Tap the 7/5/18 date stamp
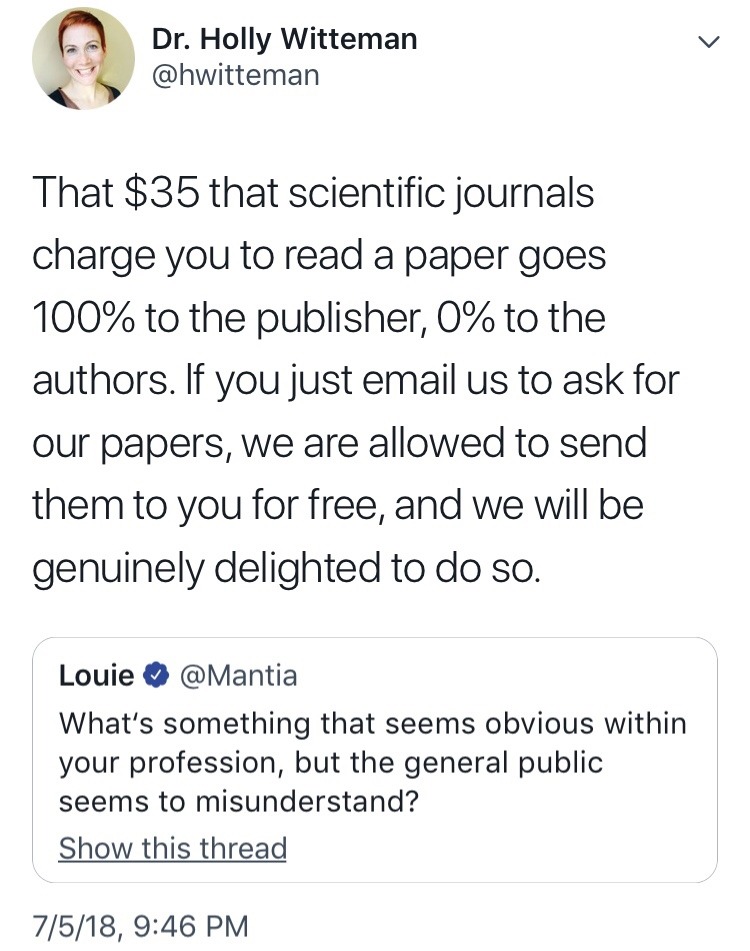Viewport: 750px width, 951px height. 77,924
